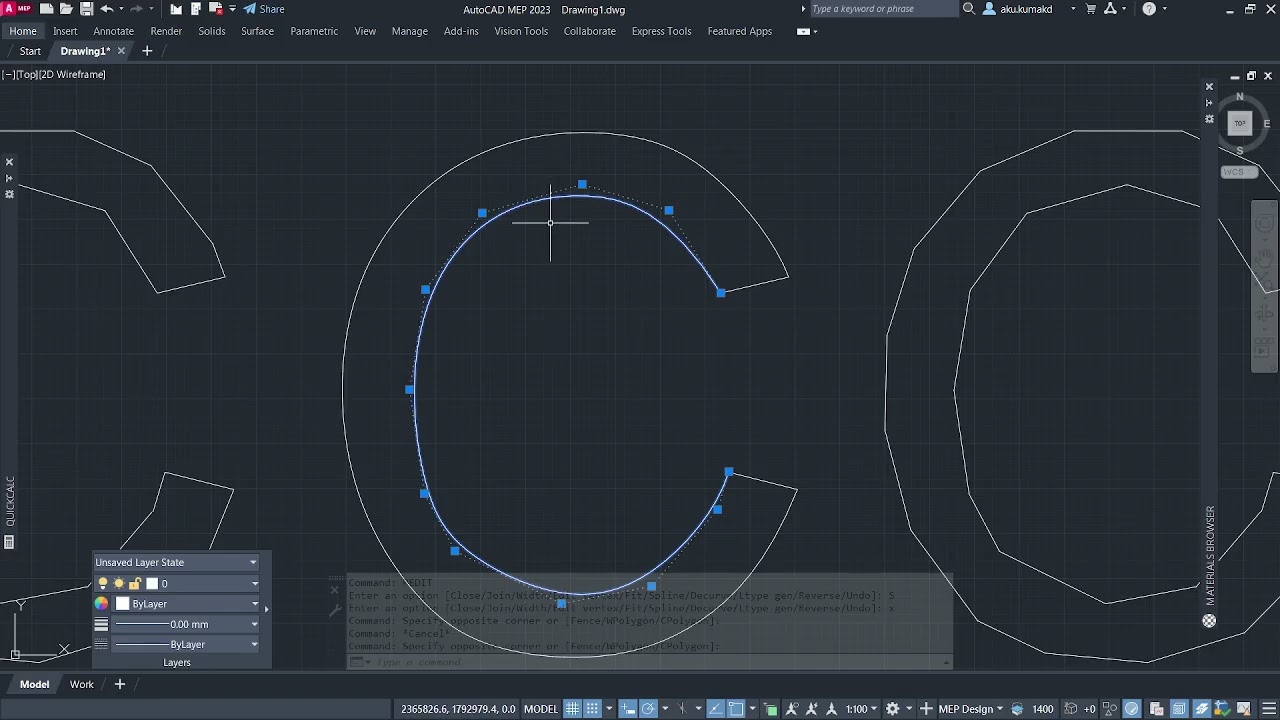
Task: Open the 1:100 annotation scale dropdown
Action: [x=861, y=709]
